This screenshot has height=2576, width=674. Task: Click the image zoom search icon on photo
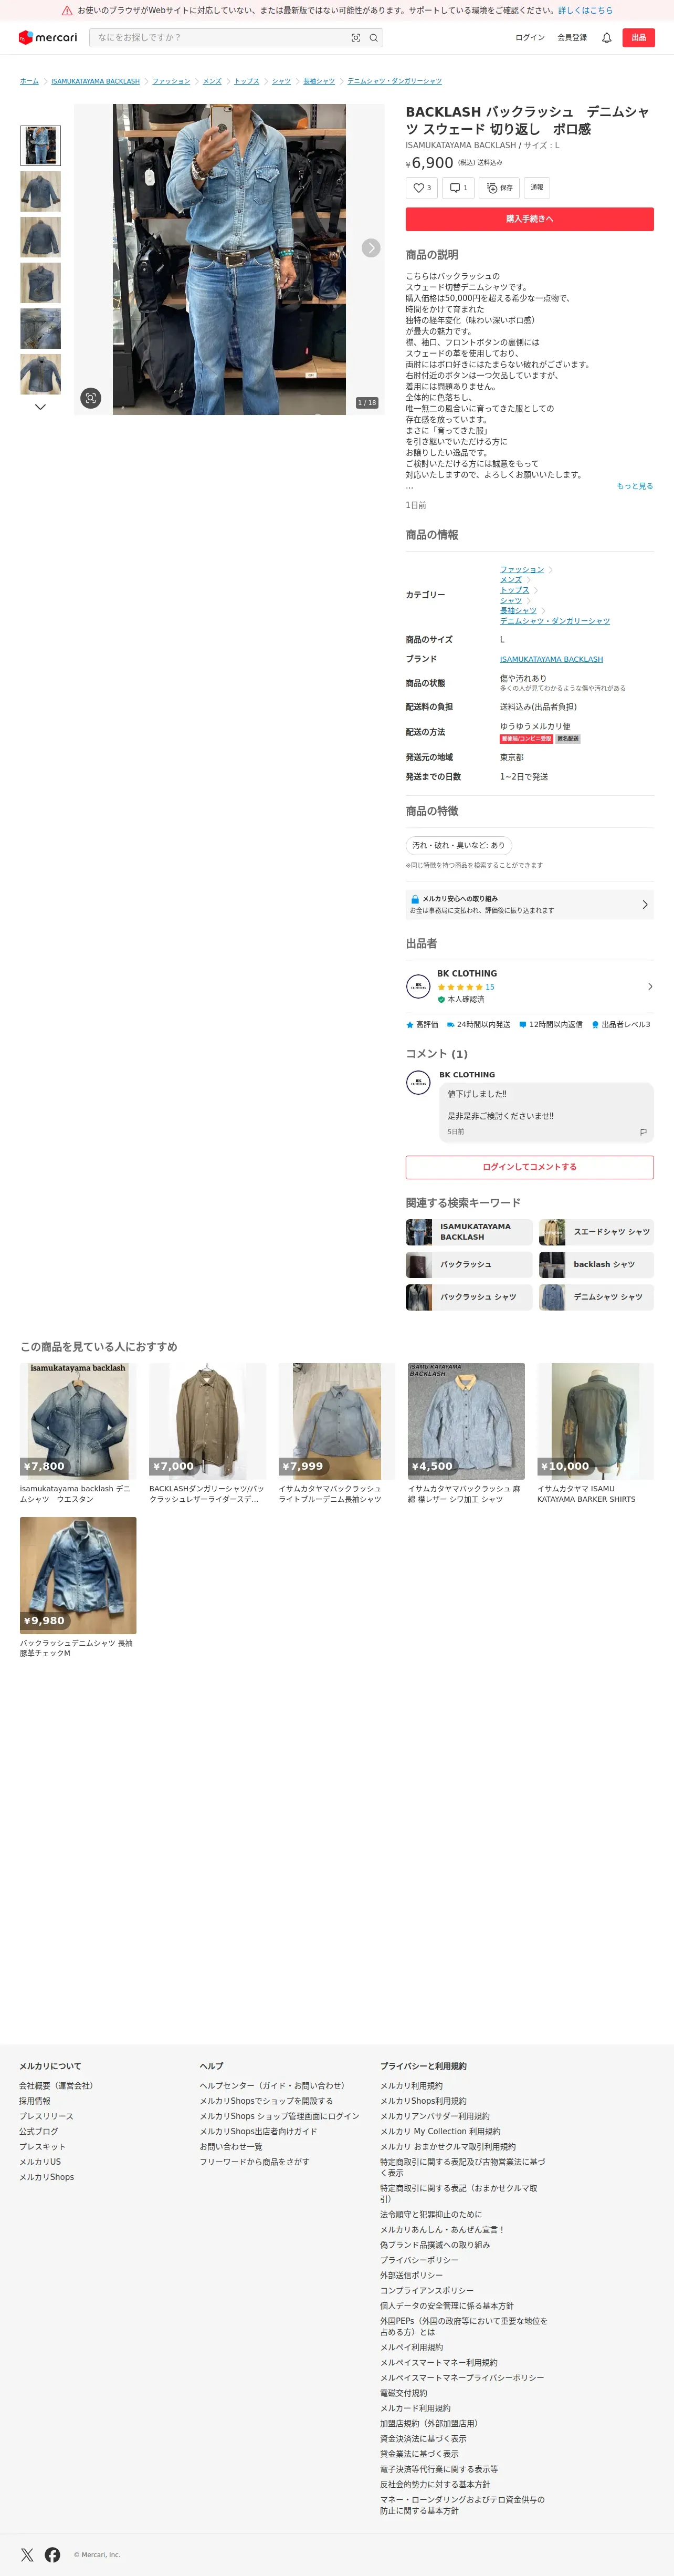click(x=91, y=398)
